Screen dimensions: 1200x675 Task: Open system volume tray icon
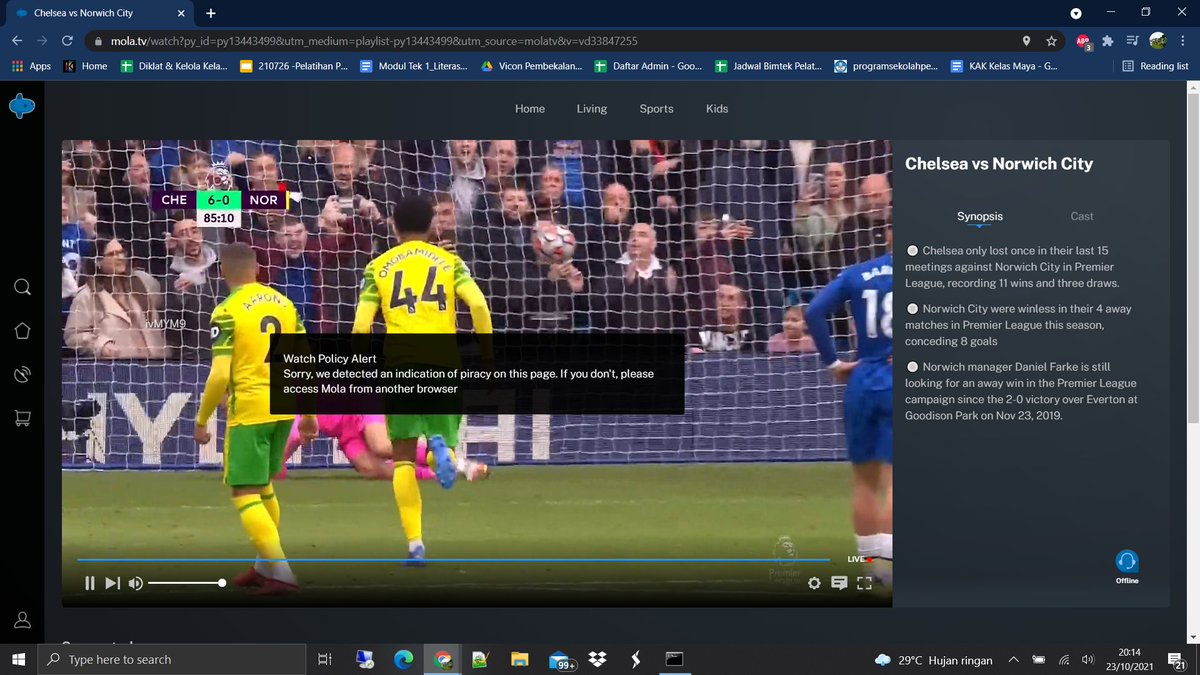[x=1086, y=660]
